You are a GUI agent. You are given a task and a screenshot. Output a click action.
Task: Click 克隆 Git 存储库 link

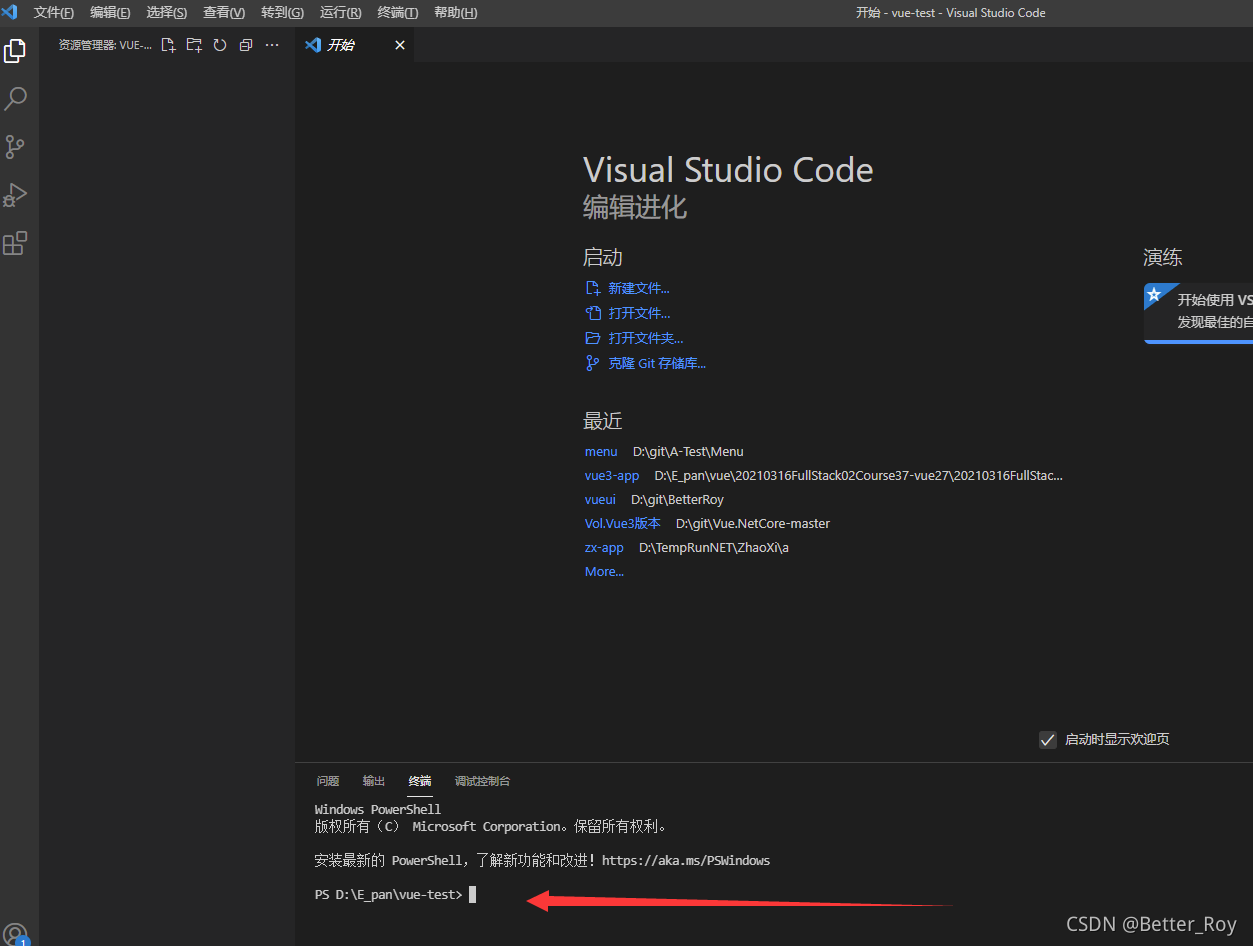(x=657, y=362)
